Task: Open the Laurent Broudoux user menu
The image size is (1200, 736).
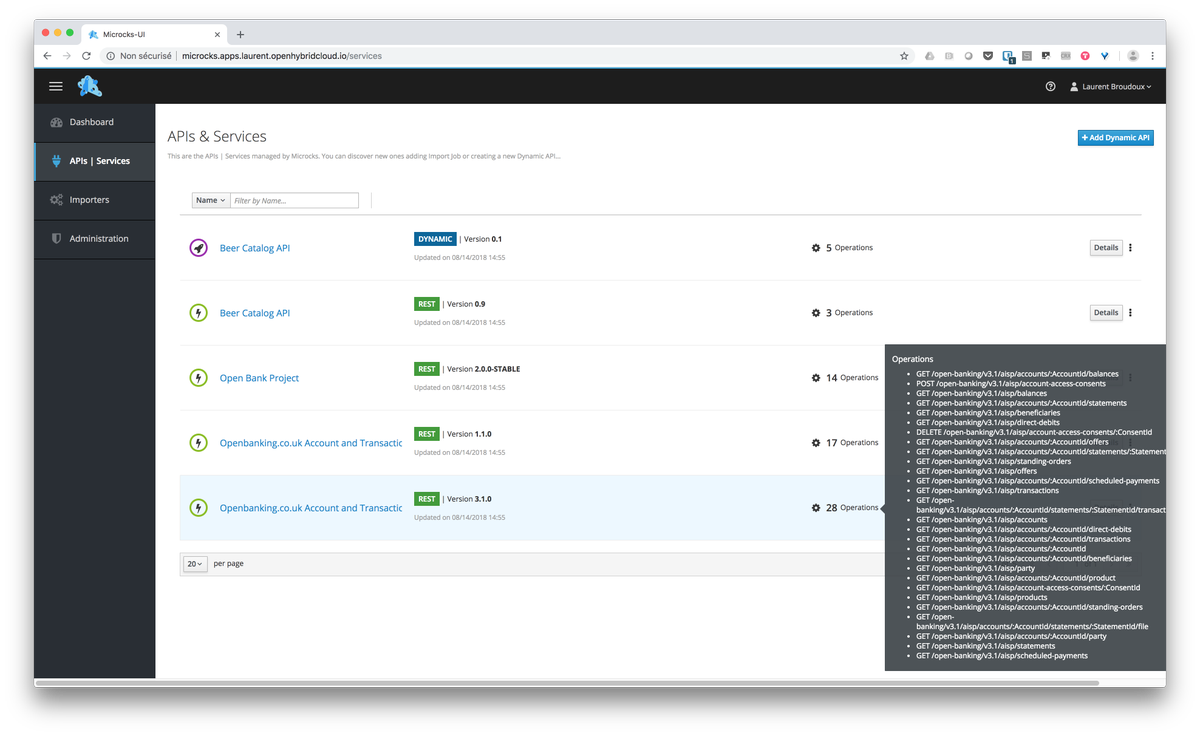Action: [1111, 87]
